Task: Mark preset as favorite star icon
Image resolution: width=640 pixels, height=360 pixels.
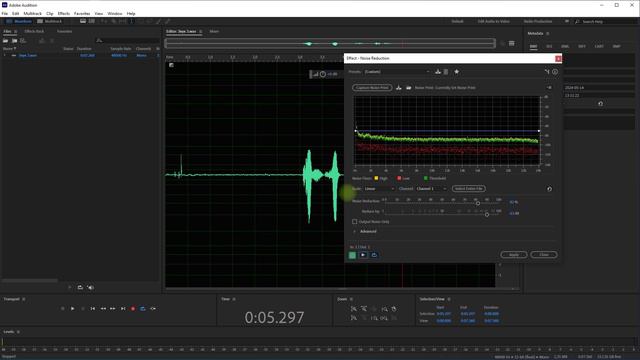Action: [457, 72]
